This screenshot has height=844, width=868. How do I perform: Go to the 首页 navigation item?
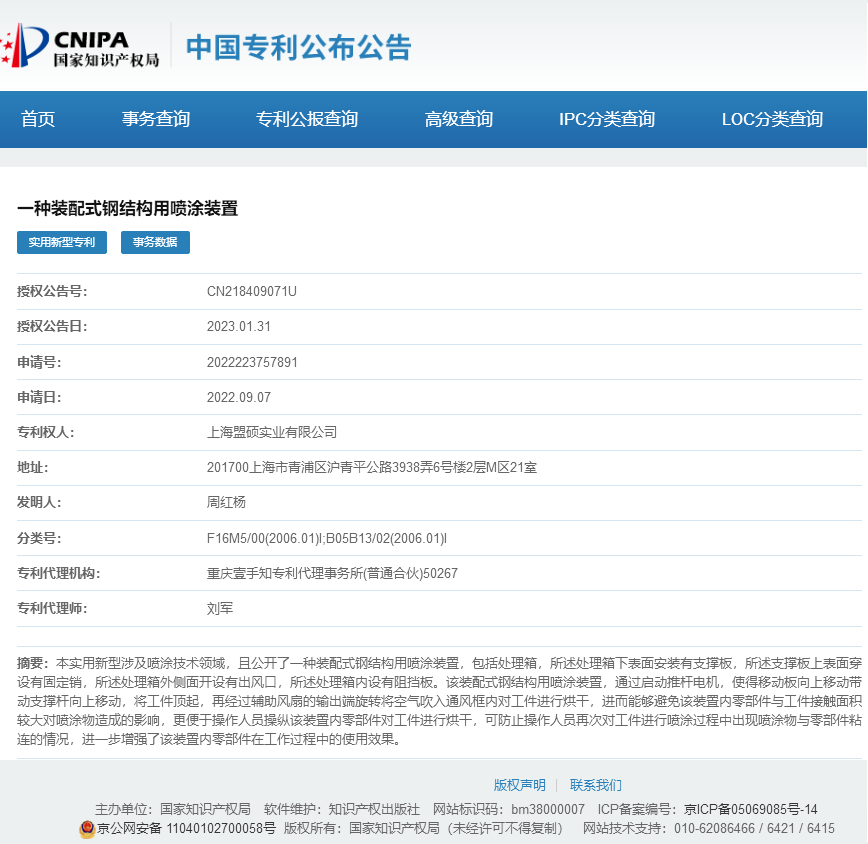pos(38,119)
